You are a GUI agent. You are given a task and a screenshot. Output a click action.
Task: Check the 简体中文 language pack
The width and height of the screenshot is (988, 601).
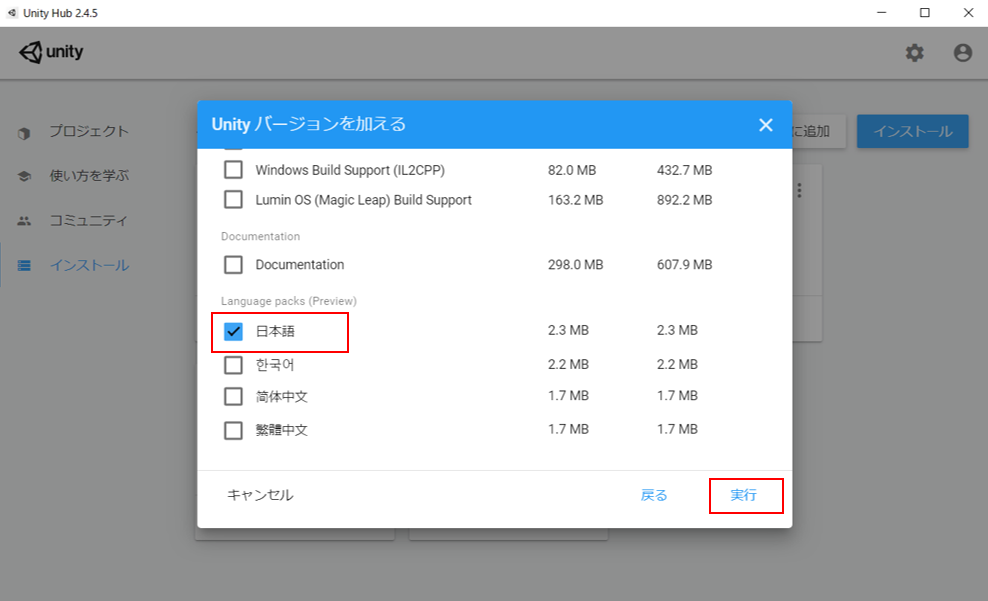pyautogui.click(x=233, y=397)
